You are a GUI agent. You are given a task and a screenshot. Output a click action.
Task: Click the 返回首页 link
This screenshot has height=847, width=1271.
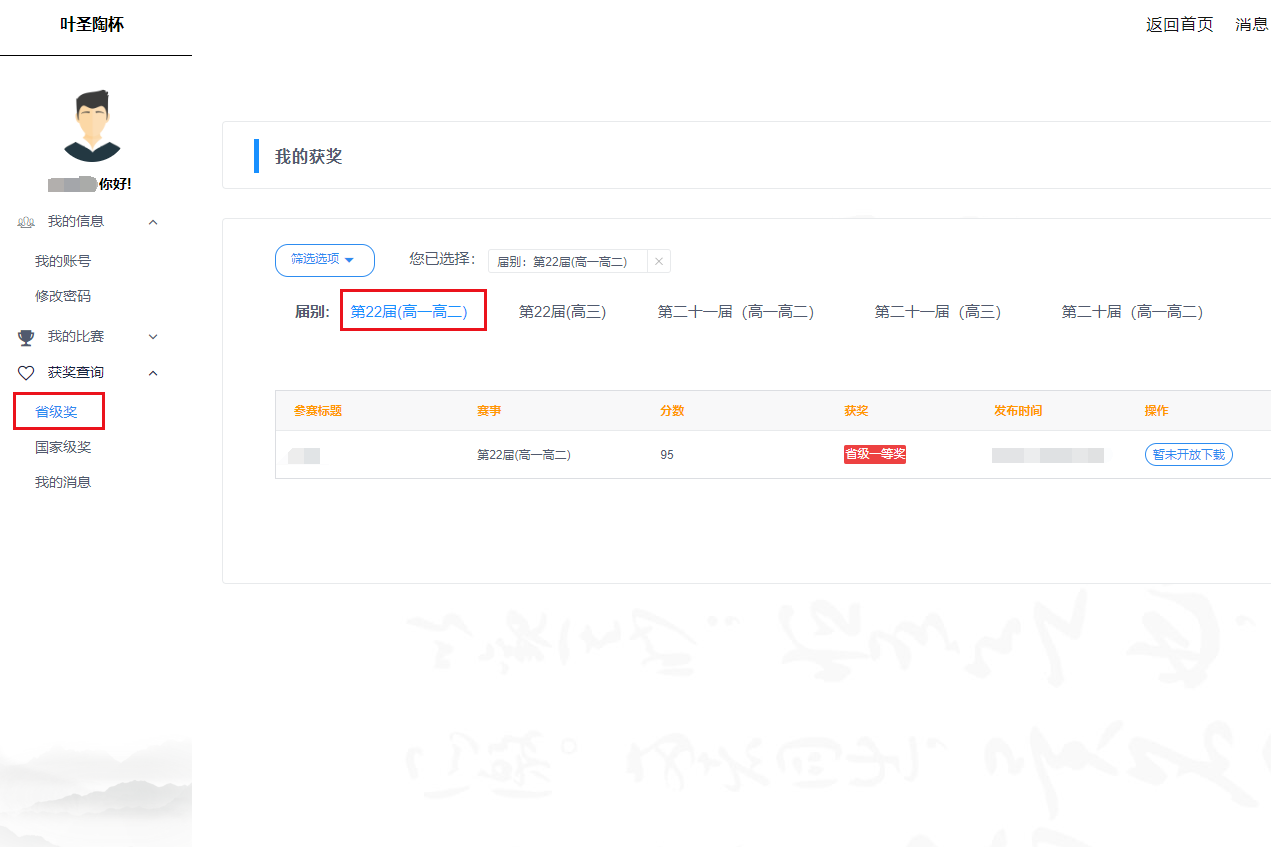[x=1179, y=25]
